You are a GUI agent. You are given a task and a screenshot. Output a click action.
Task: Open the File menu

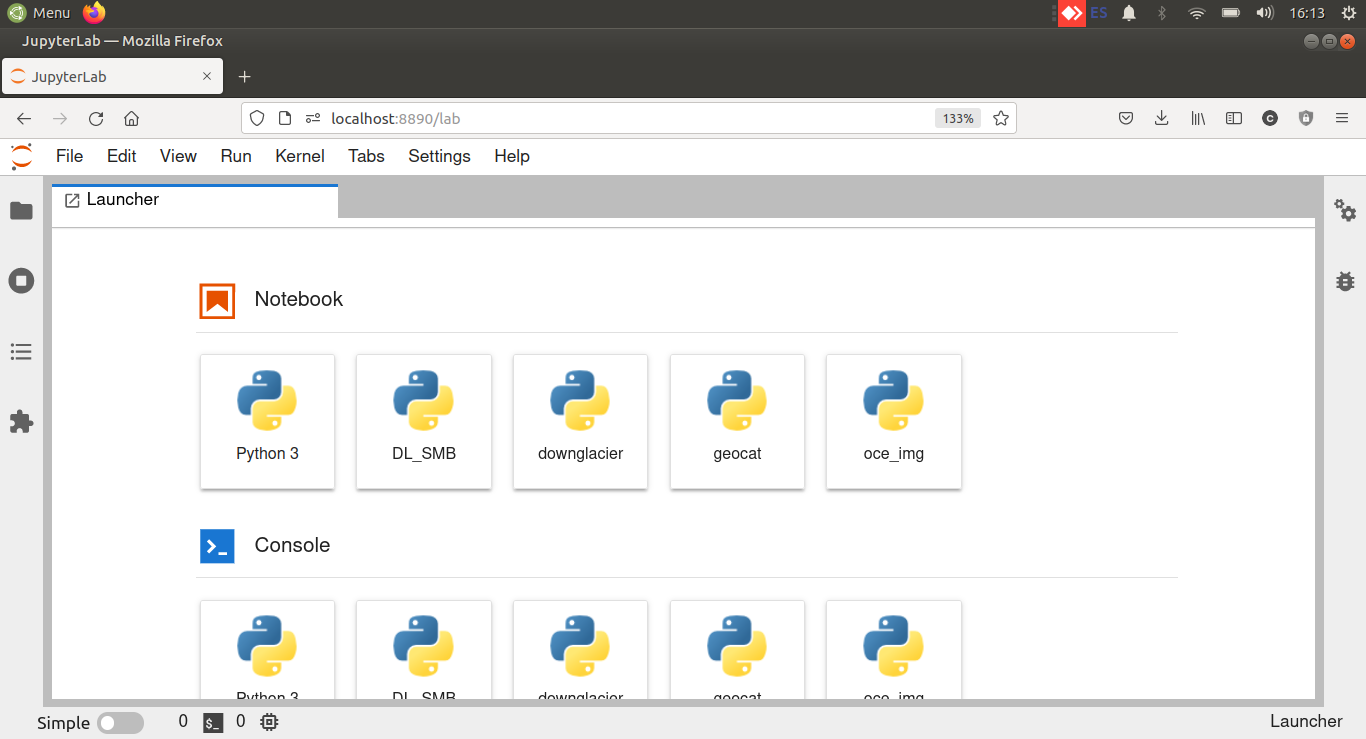coord(69,156)
